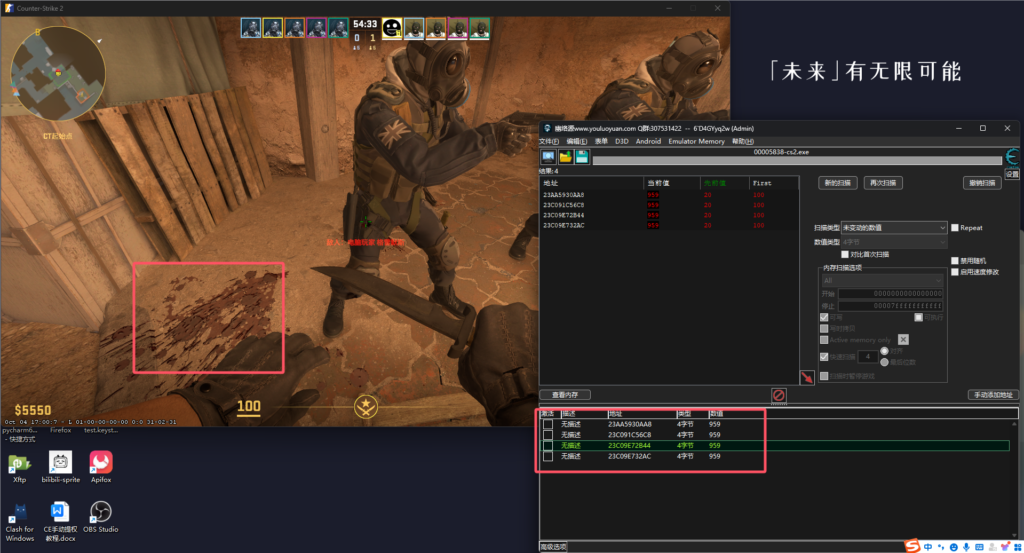1024x553 pixels.
Task: Click the Sogou punctuation toggle icon
Action: point(941,547)
